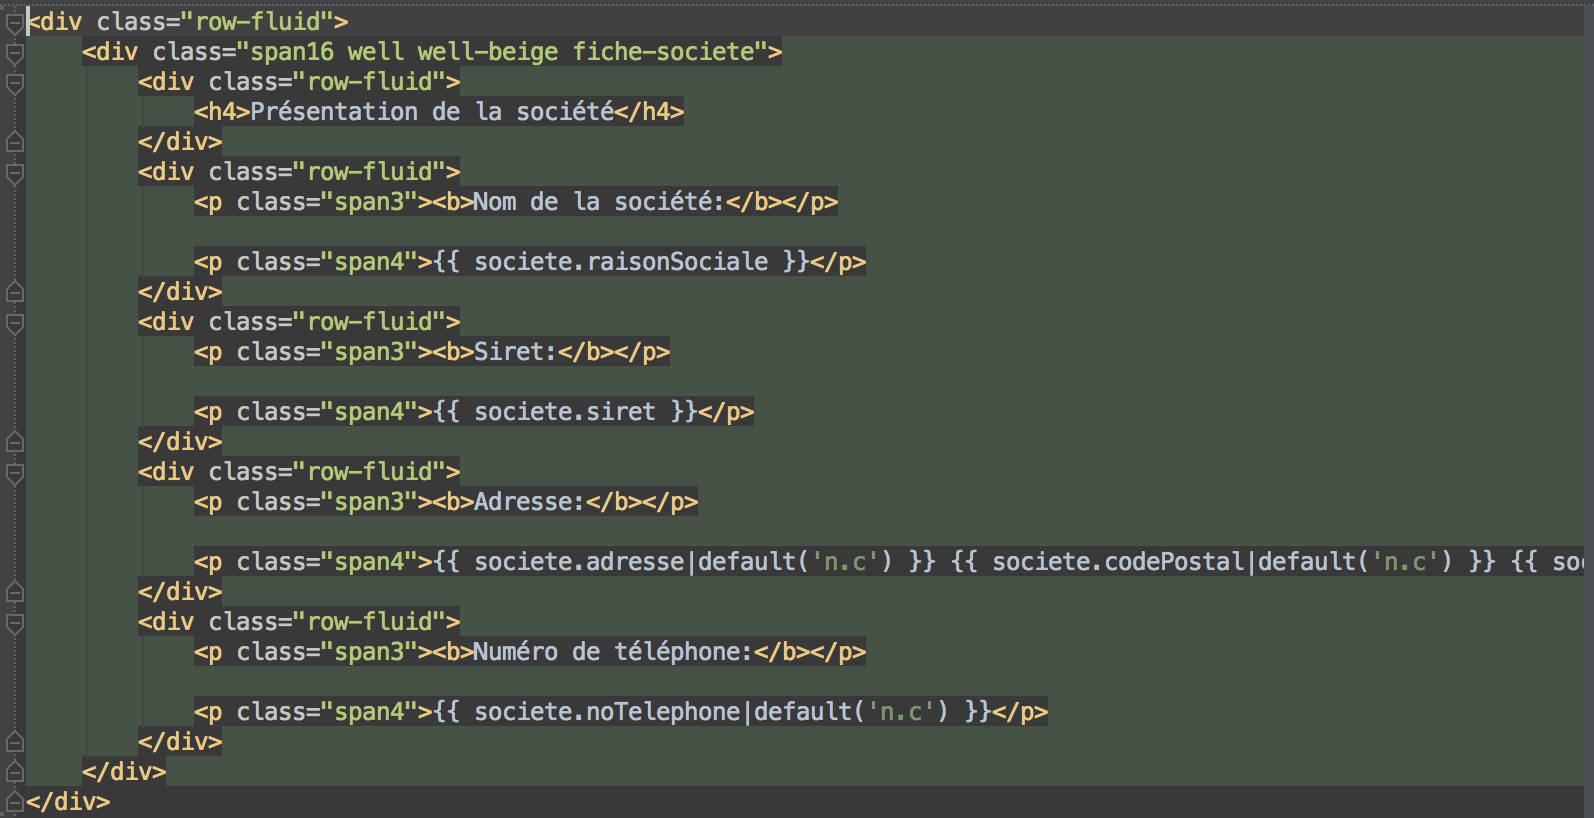Fold the row-fluid div wrapping the h4 heading
The image size is (1594, 818).
point(15,83)
